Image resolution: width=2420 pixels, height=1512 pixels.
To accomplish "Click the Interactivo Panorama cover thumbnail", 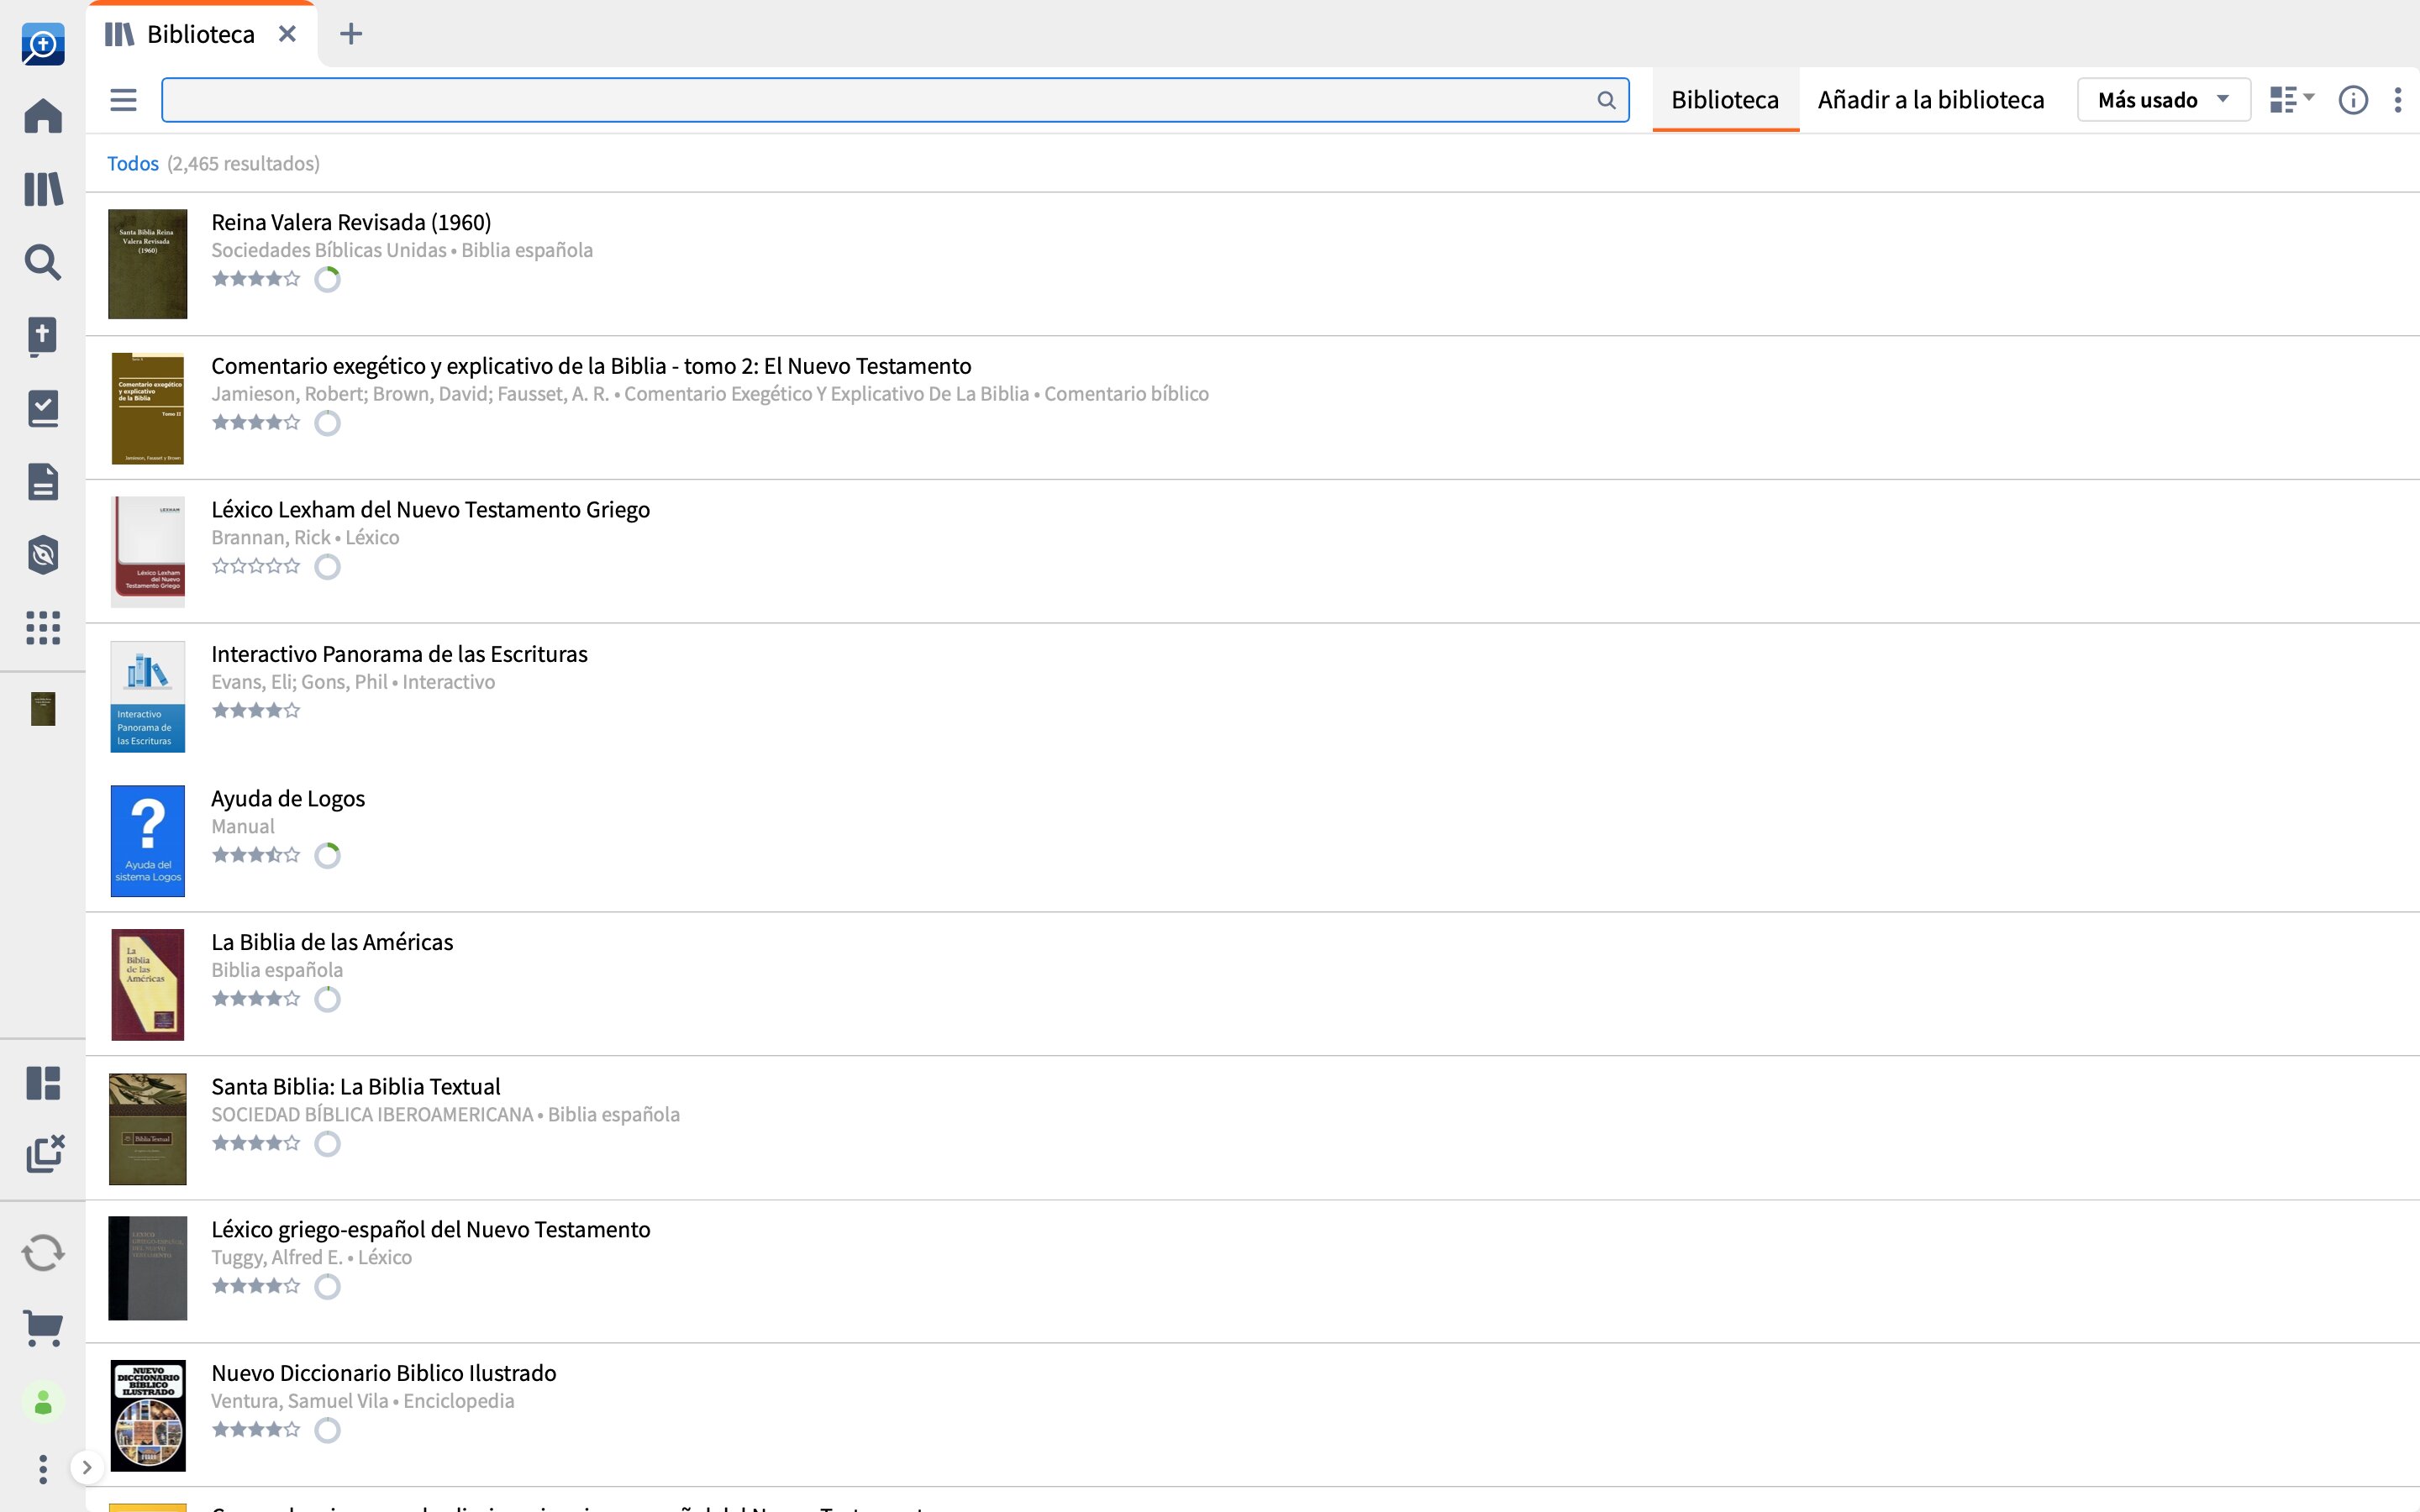I will (x=148, y=697).
